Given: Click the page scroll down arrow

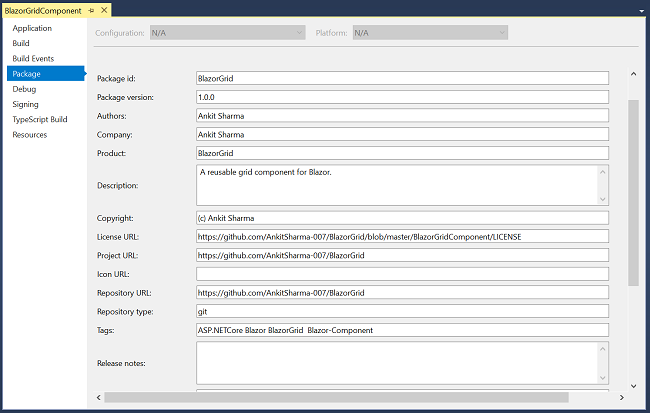Looking at the screenshot, I should 633,386.
